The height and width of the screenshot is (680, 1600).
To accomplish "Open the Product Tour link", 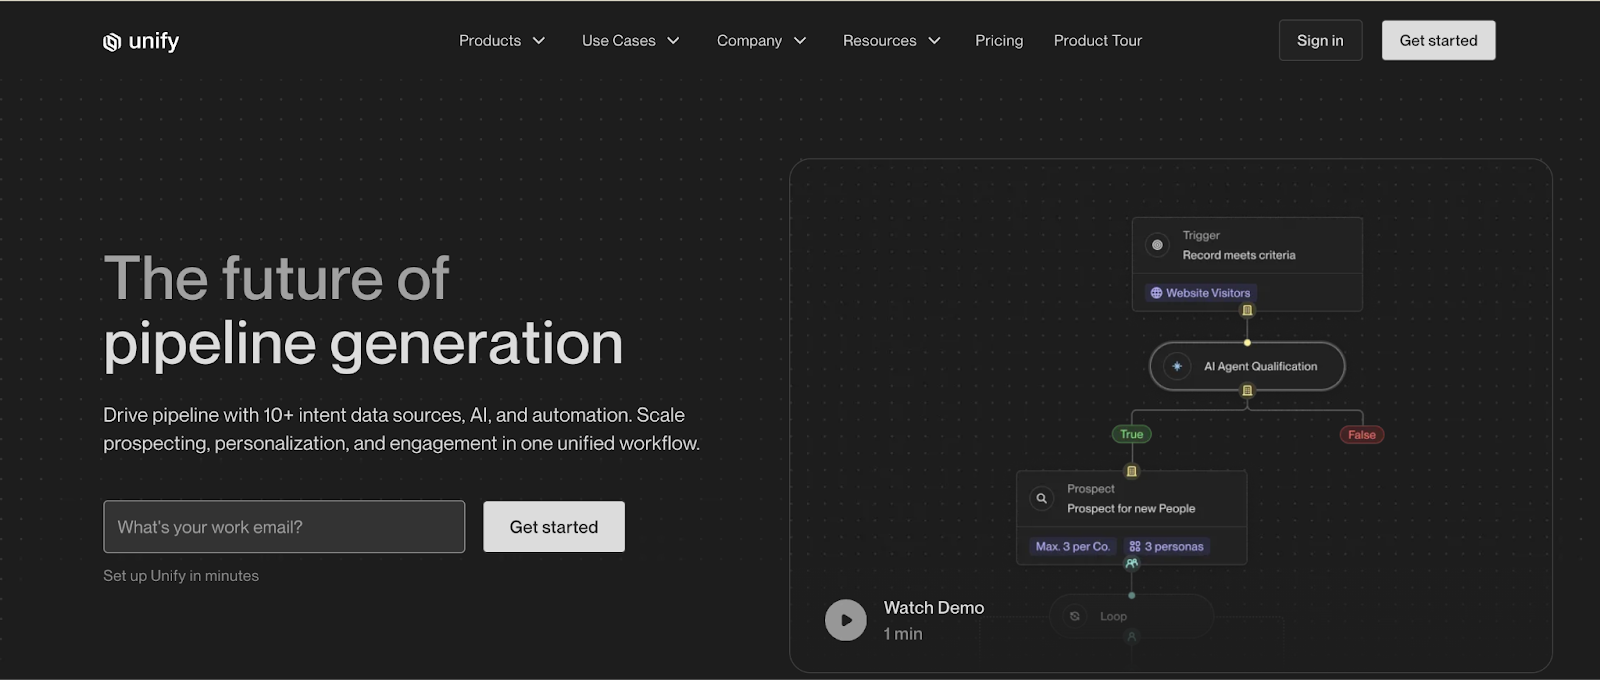I will (1097, 41).
